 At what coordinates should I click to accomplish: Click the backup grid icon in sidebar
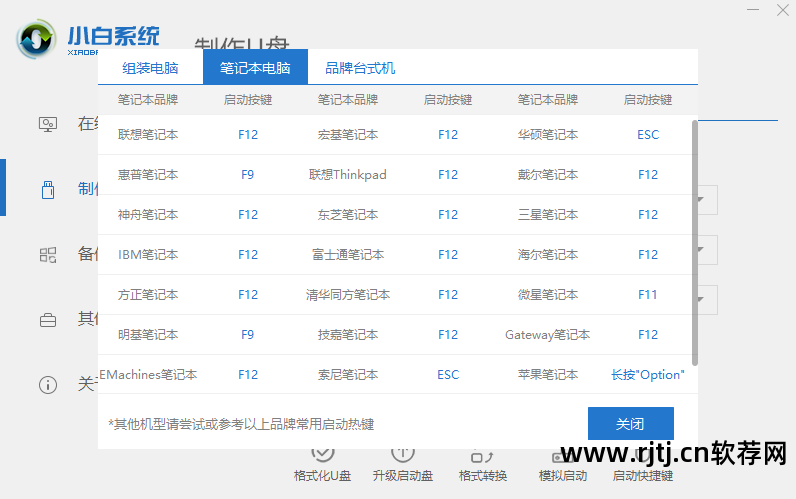tap(48, 254)
